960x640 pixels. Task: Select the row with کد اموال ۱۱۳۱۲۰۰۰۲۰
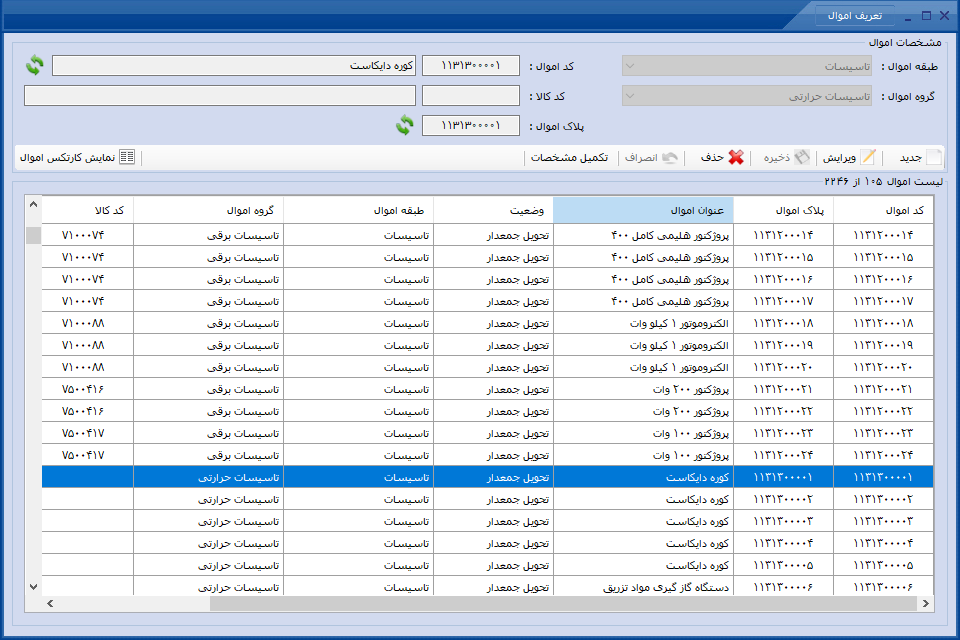487,367
